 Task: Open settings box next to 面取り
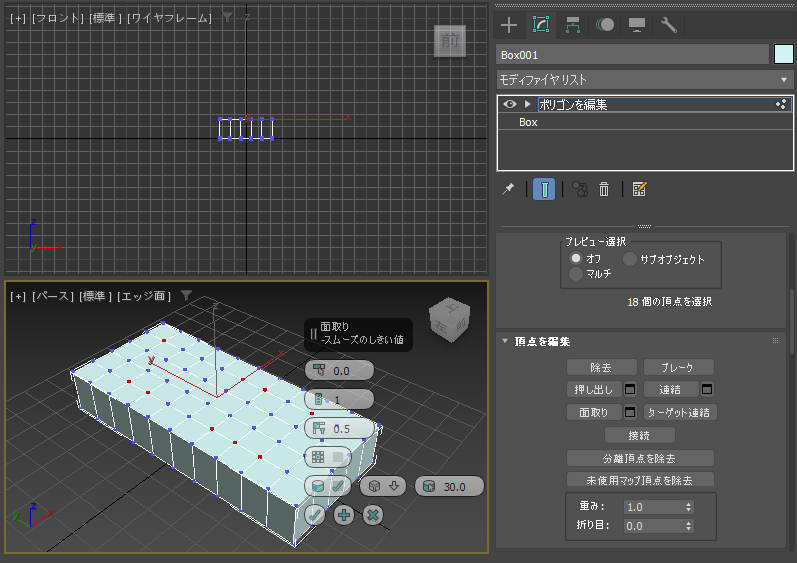pos(630,412)
